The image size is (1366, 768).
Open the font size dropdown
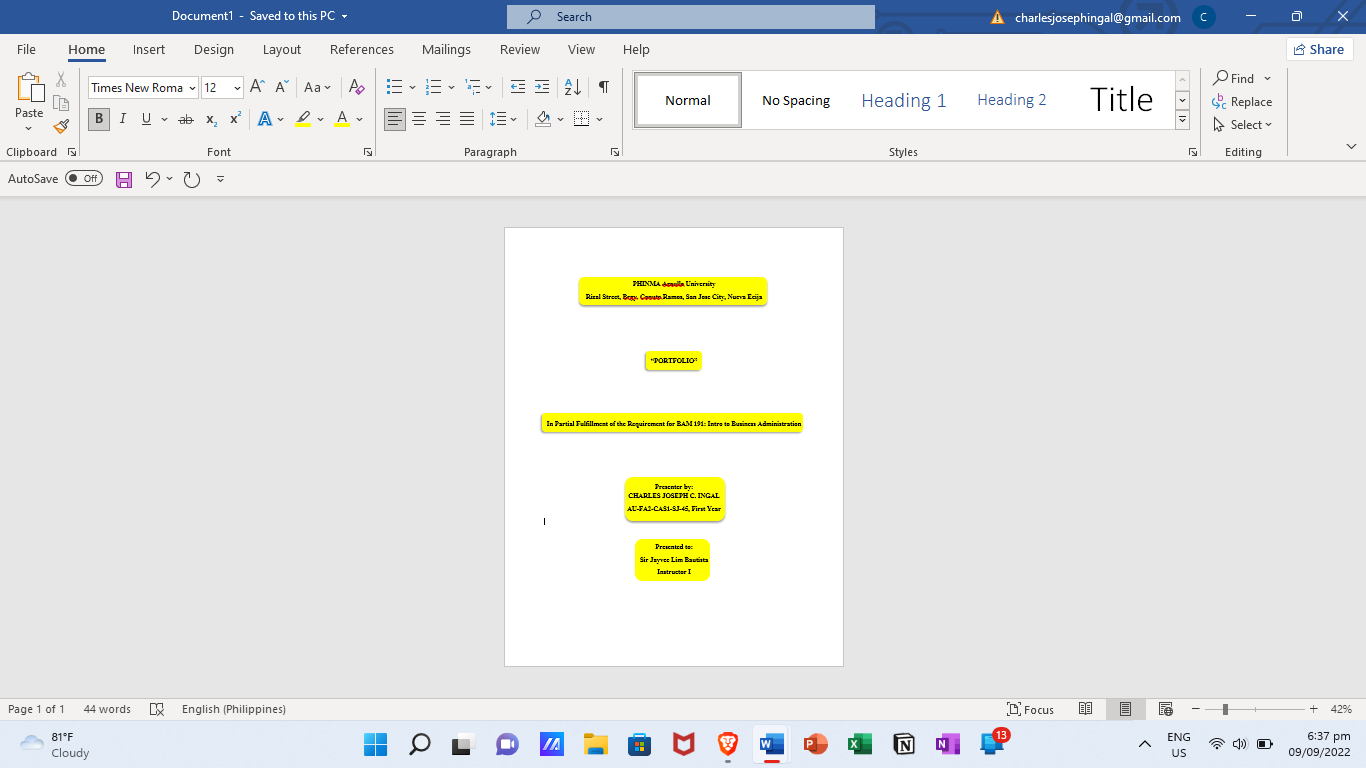237,88
